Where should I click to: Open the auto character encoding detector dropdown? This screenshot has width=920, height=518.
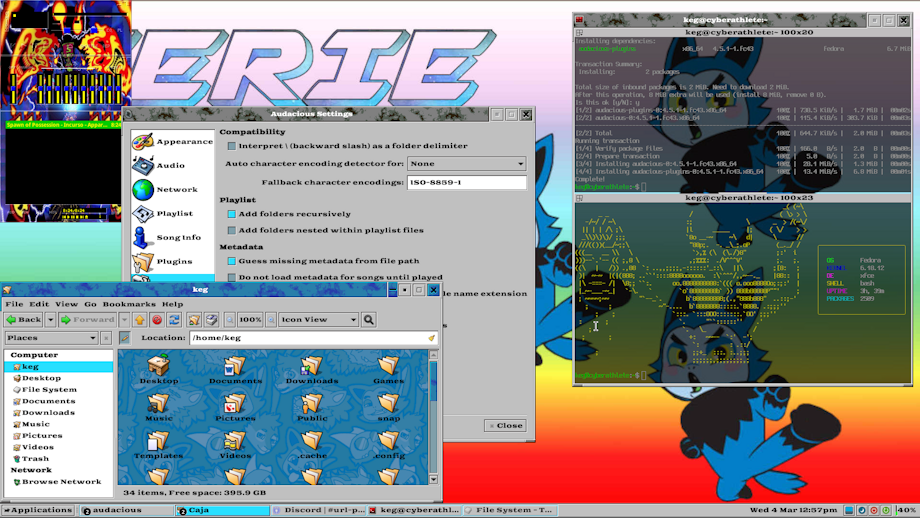tap(466, 163)
